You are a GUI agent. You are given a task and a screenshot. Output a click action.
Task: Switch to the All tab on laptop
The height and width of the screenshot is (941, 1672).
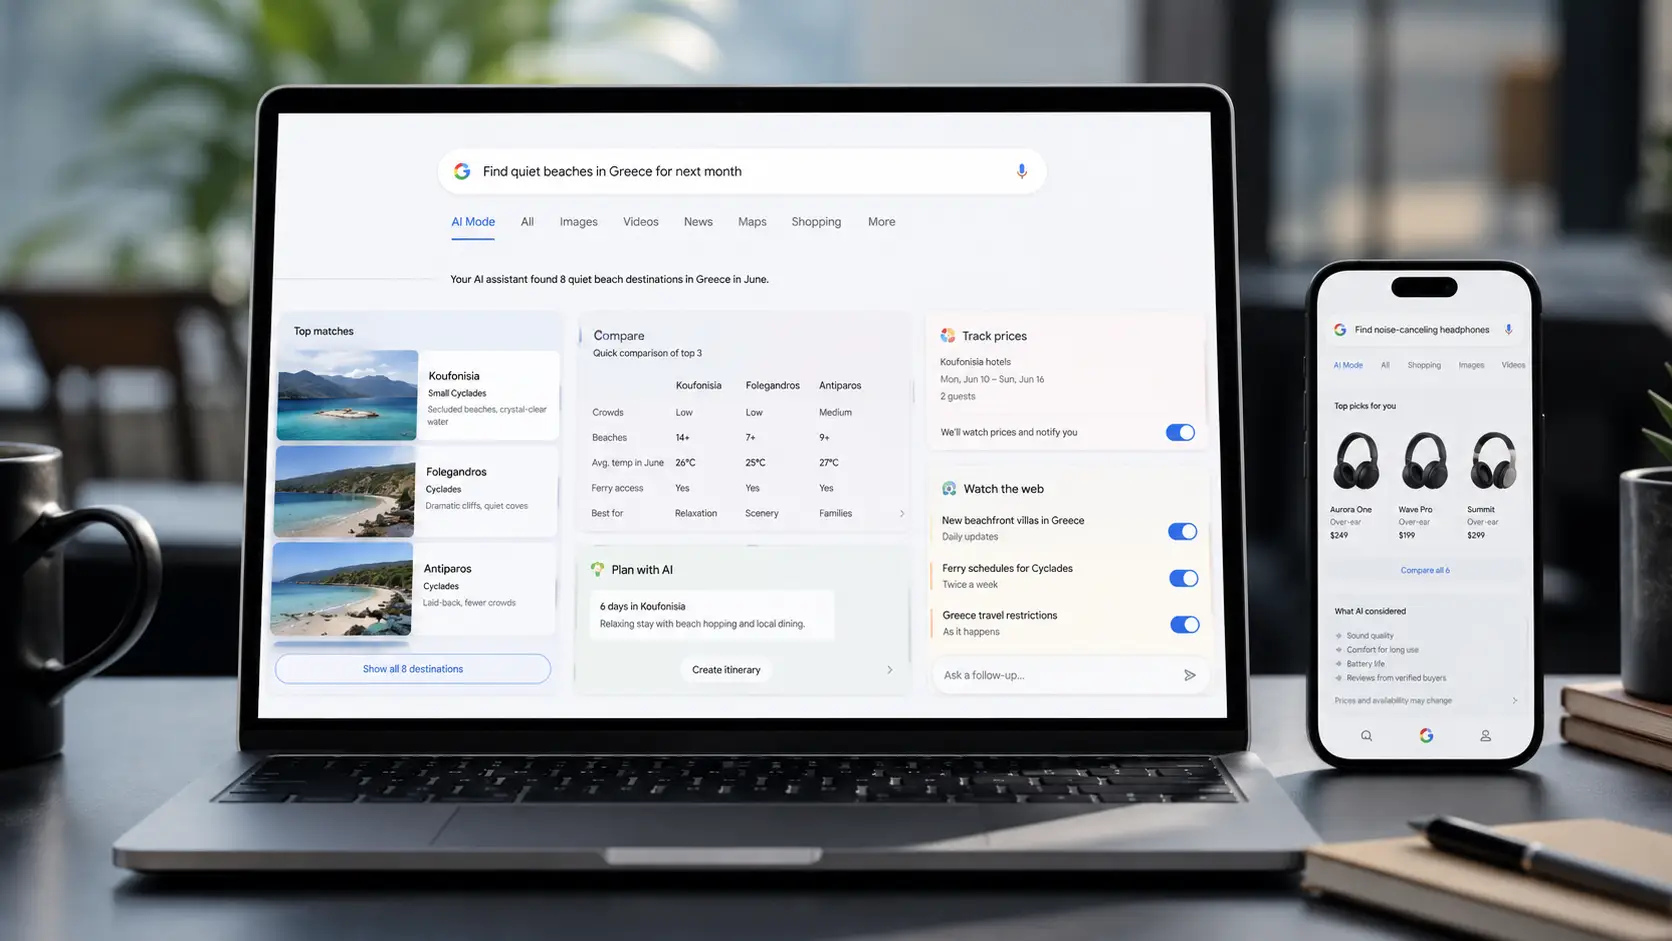coord(527,222)
